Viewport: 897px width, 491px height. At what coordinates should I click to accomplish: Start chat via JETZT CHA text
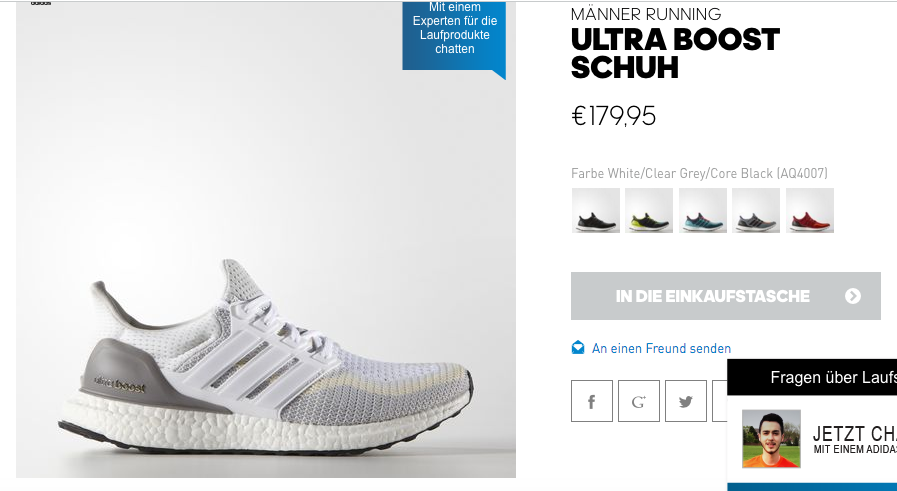(x=854, y=434)
